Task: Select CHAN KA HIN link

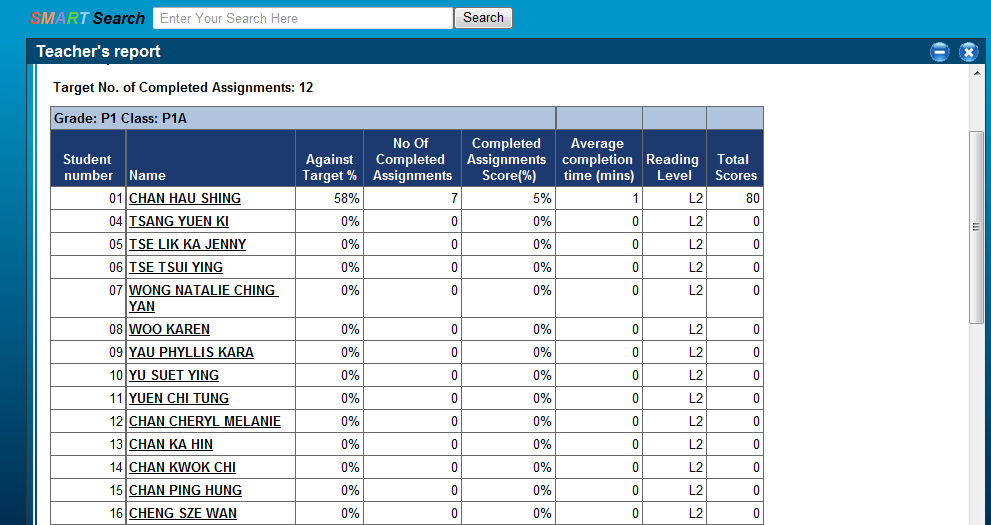Action: (171, 444)
